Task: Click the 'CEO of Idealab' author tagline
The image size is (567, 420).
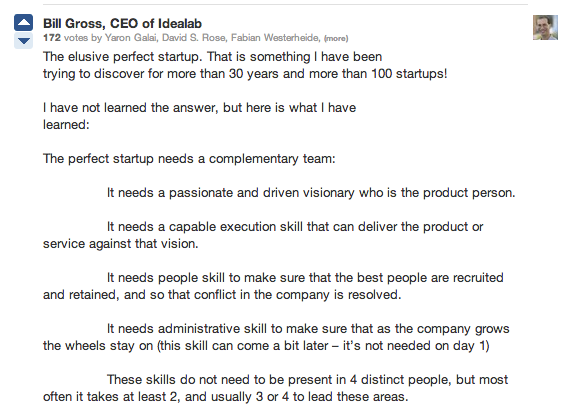Action: [156, 24]
